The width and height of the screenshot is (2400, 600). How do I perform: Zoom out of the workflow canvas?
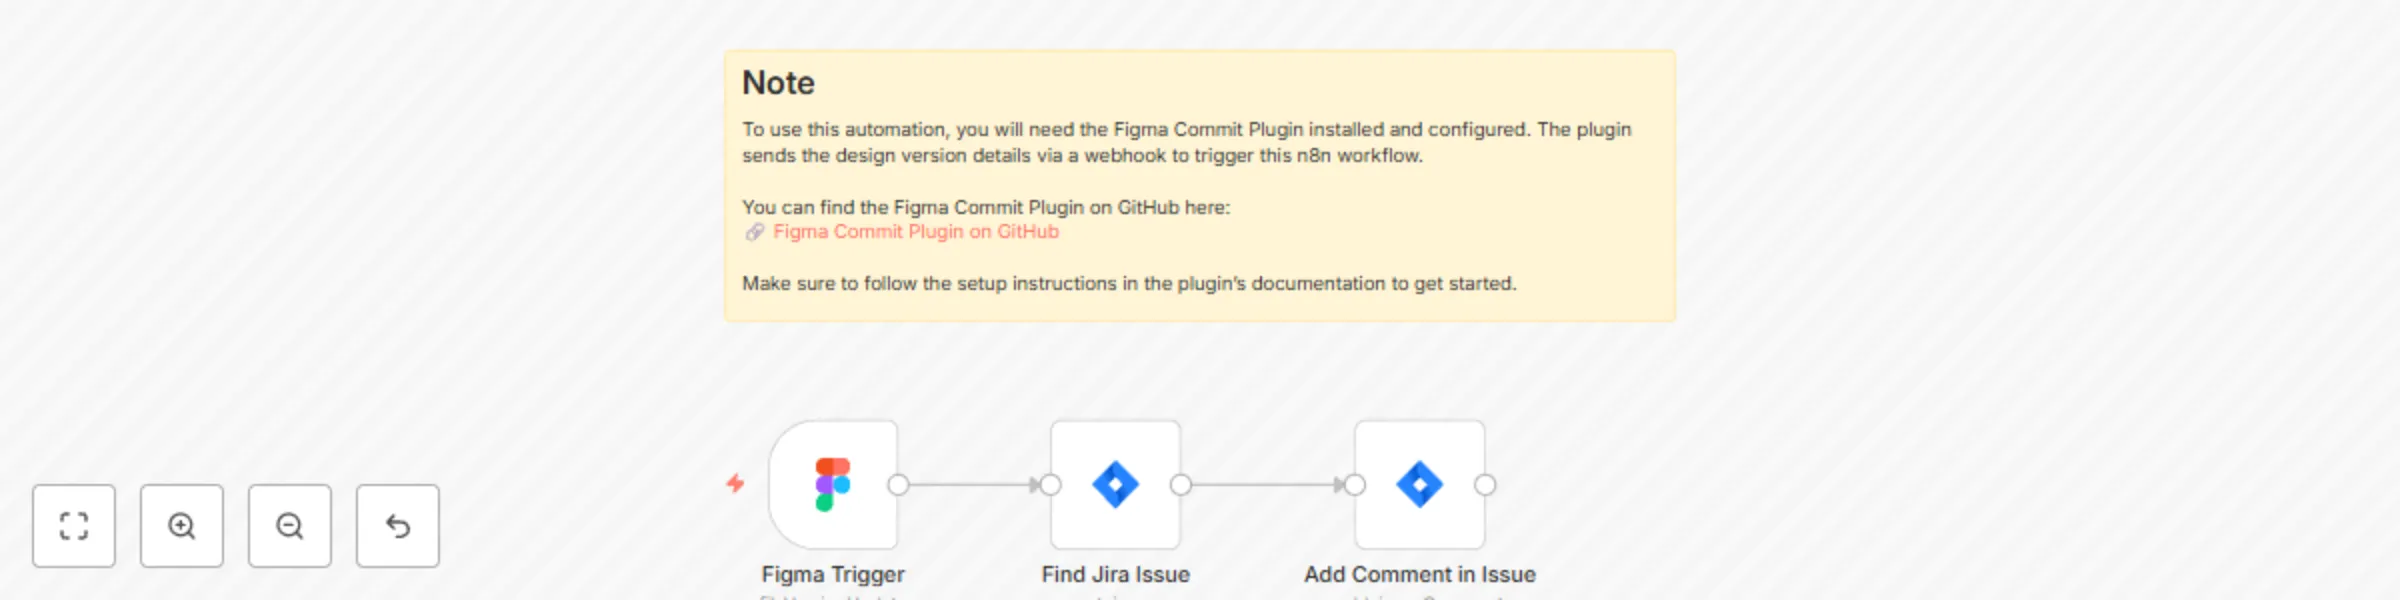(289, 526)
